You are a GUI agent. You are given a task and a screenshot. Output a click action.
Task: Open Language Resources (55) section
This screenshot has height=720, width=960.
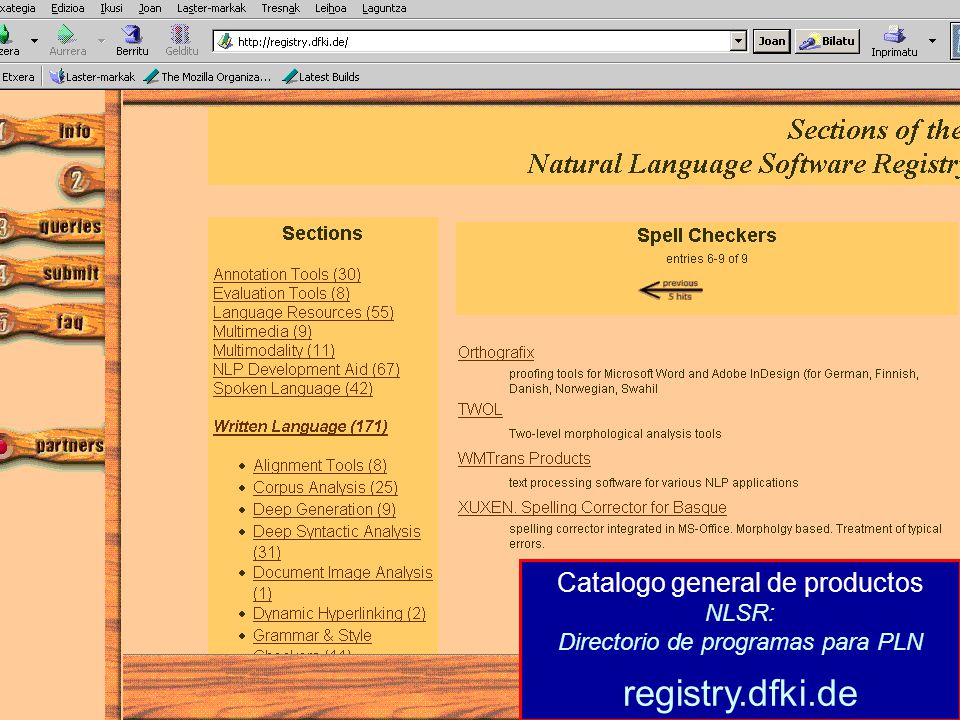pyautogui.click(x=304, y=312)
